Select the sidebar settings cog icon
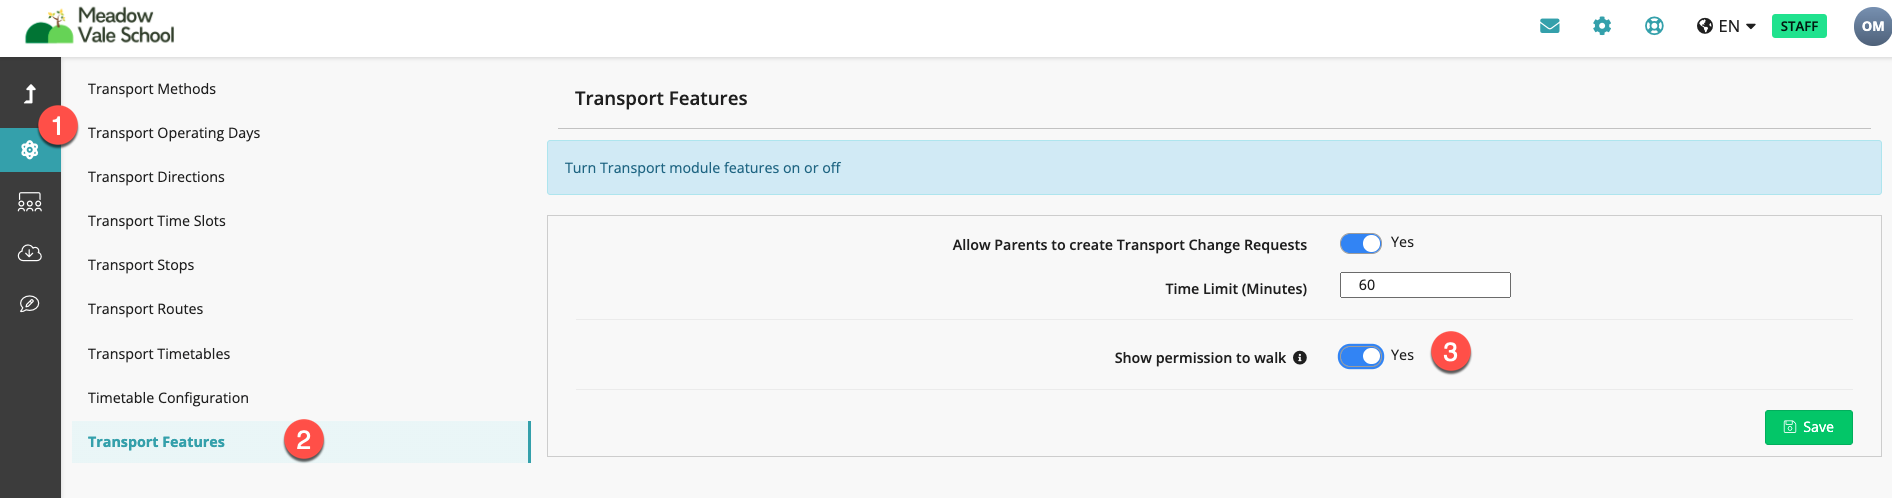 pos(30,150)
